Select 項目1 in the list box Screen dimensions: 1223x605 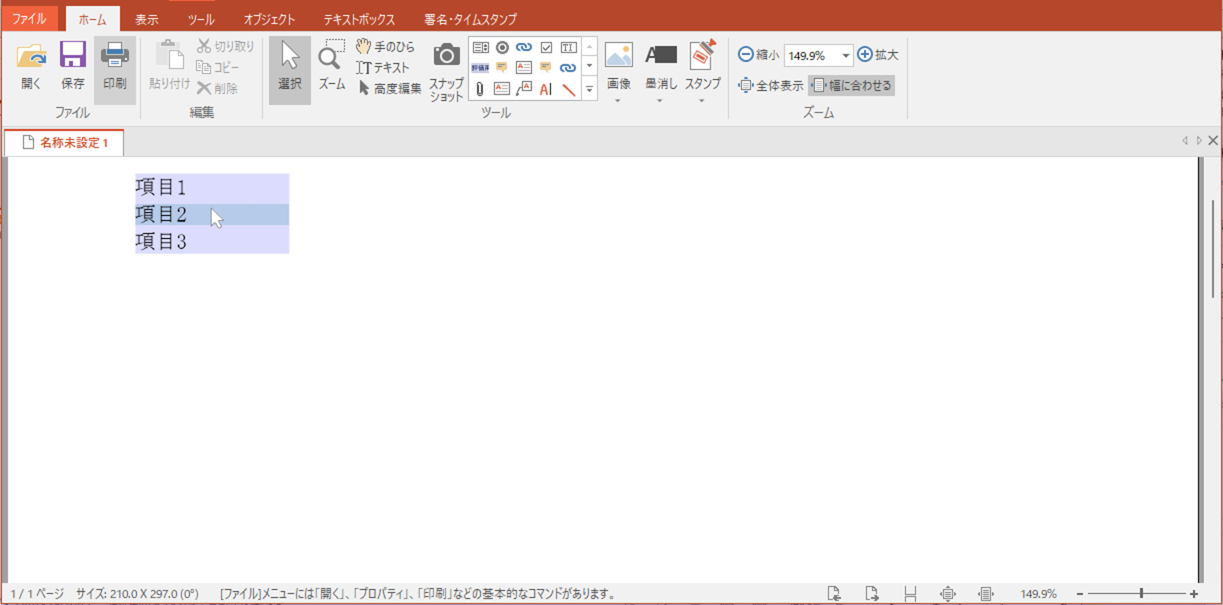click(212, 187)
